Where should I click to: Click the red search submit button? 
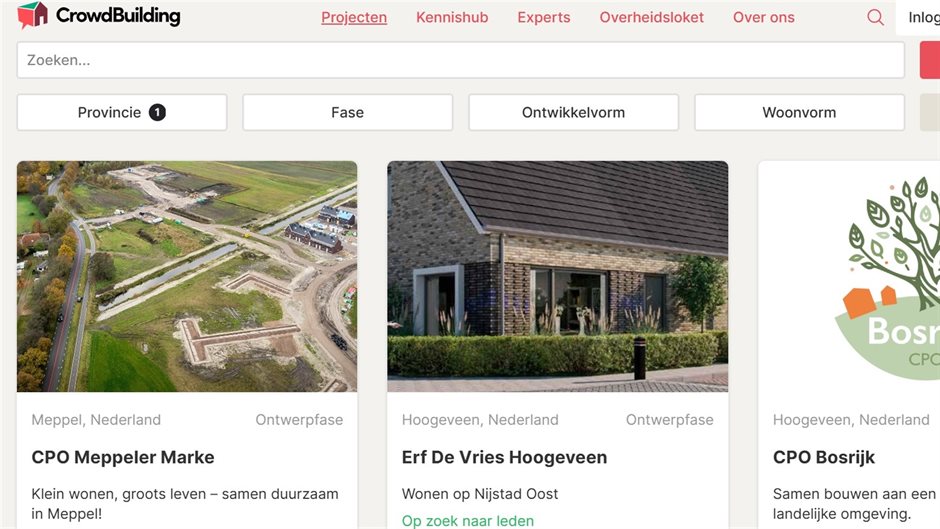coord(930,60)
